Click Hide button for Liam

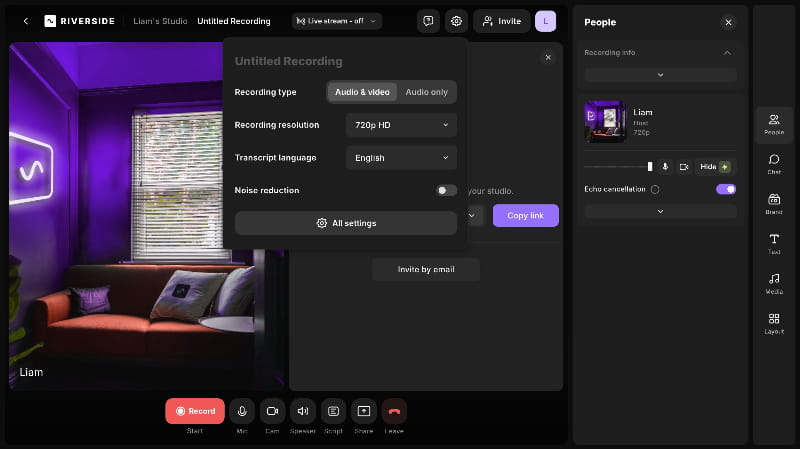click(x=714, y=167)
